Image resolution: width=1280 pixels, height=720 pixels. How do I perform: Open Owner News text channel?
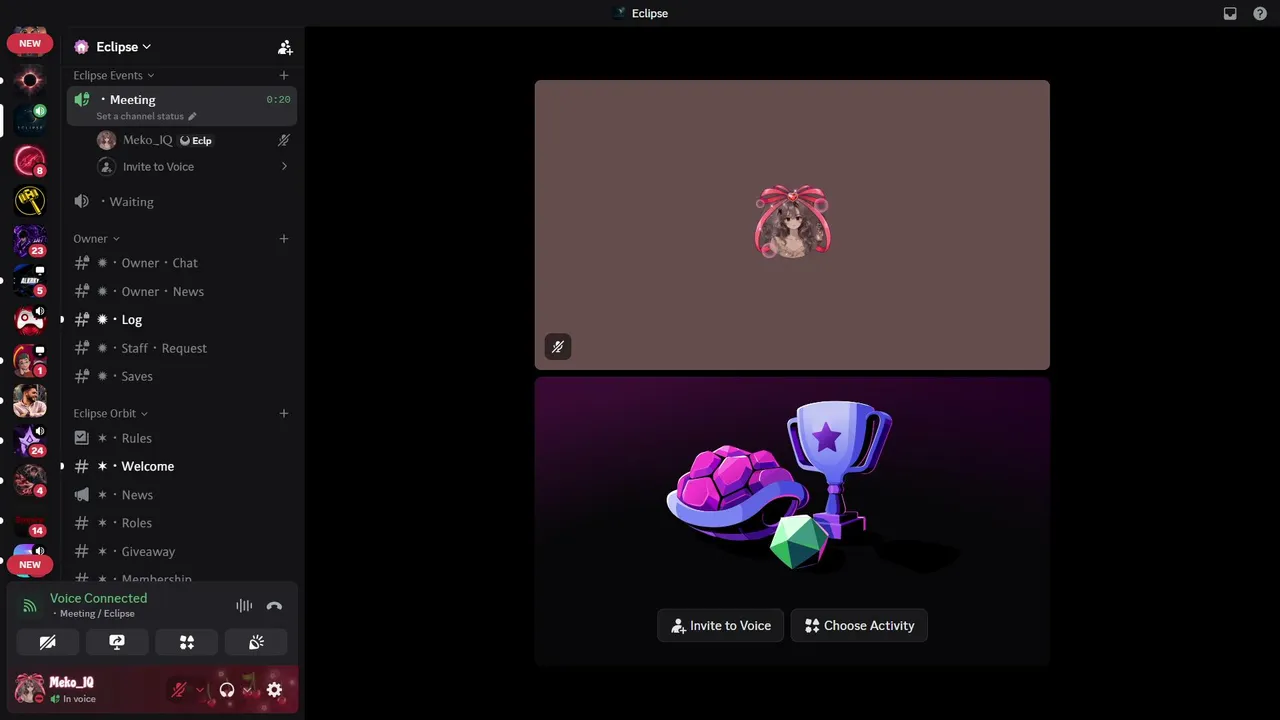click(182, 292)
